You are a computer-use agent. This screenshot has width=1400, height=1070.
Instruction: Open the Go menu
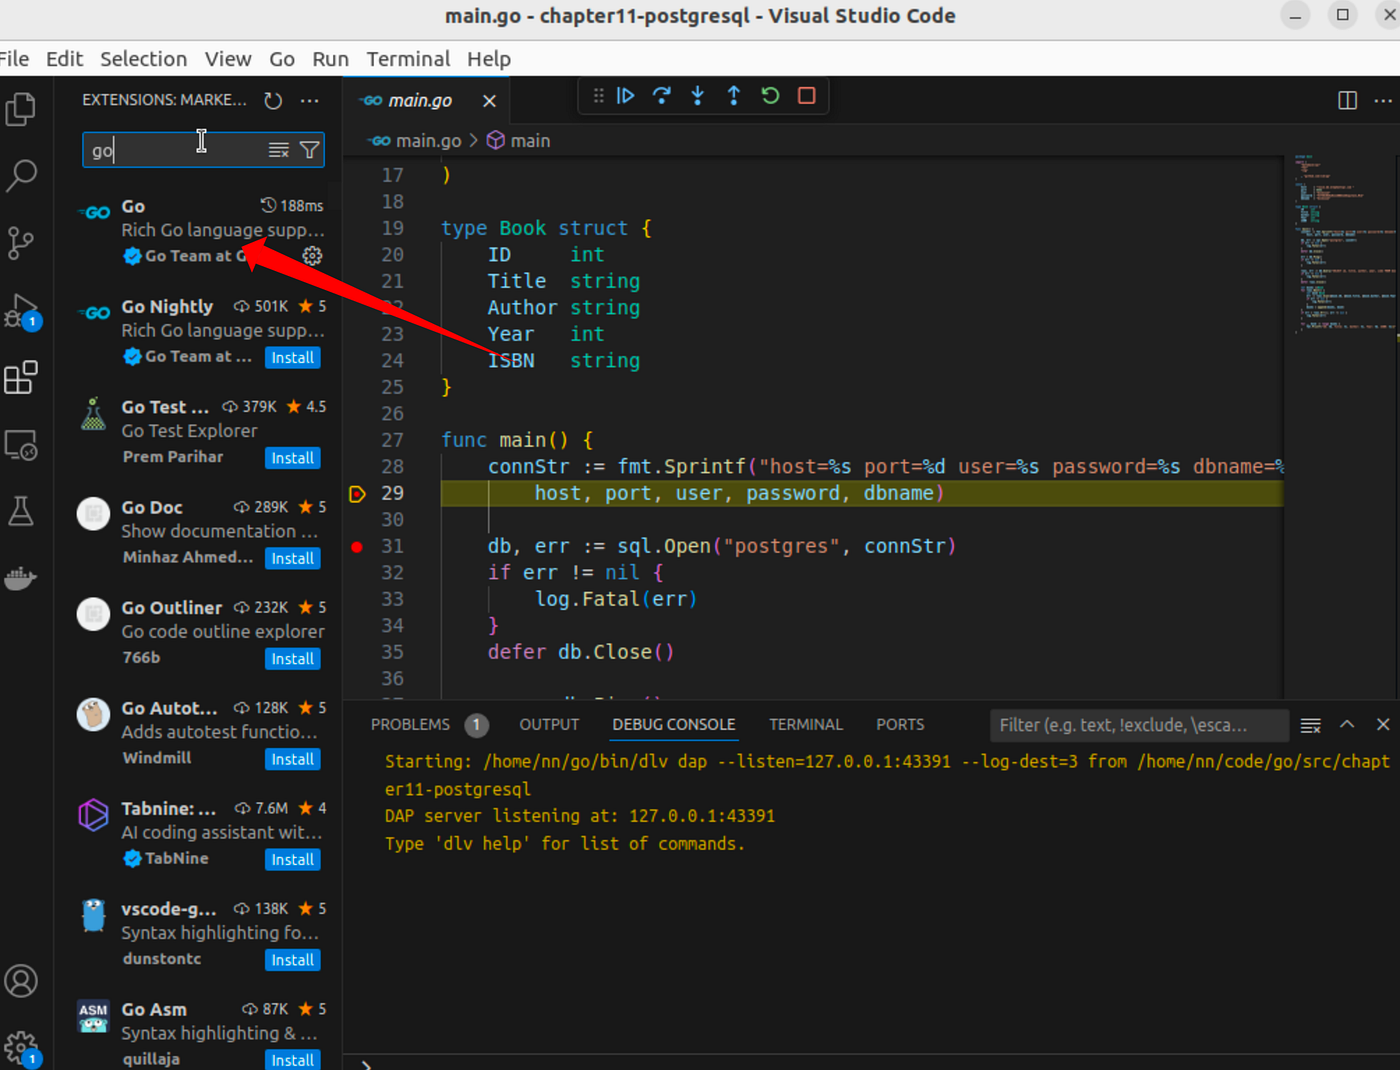click(282, 59)
